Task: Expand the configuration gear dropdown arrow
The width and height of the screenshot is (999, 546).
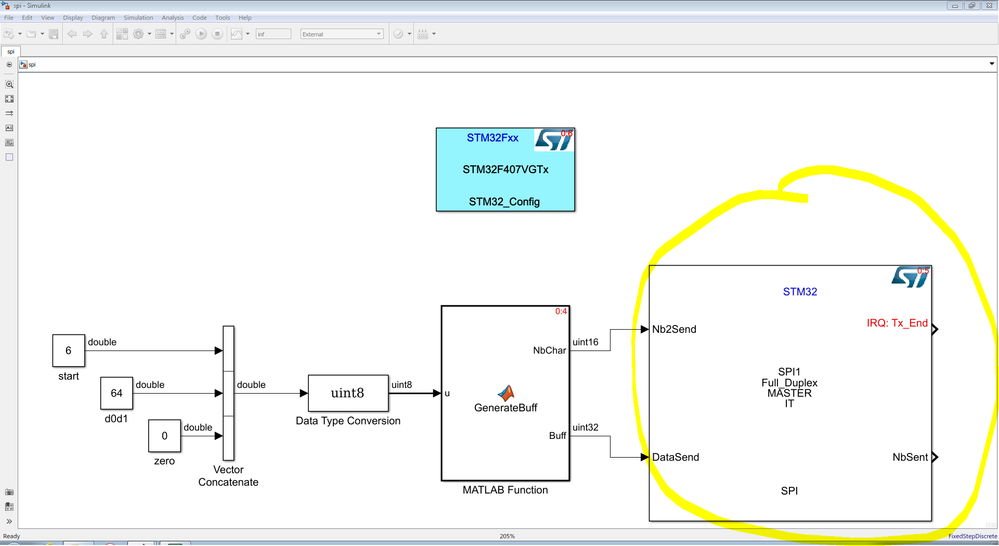Action: tap(149, 34)
